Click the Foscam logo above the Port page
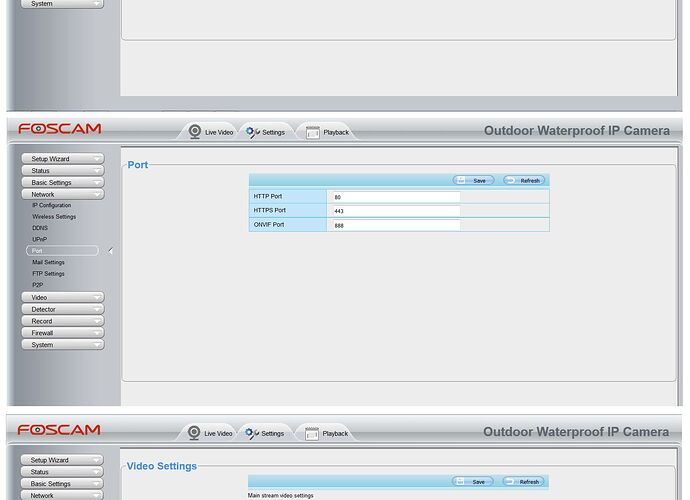The image size is (690, 500). click(59, 129)
